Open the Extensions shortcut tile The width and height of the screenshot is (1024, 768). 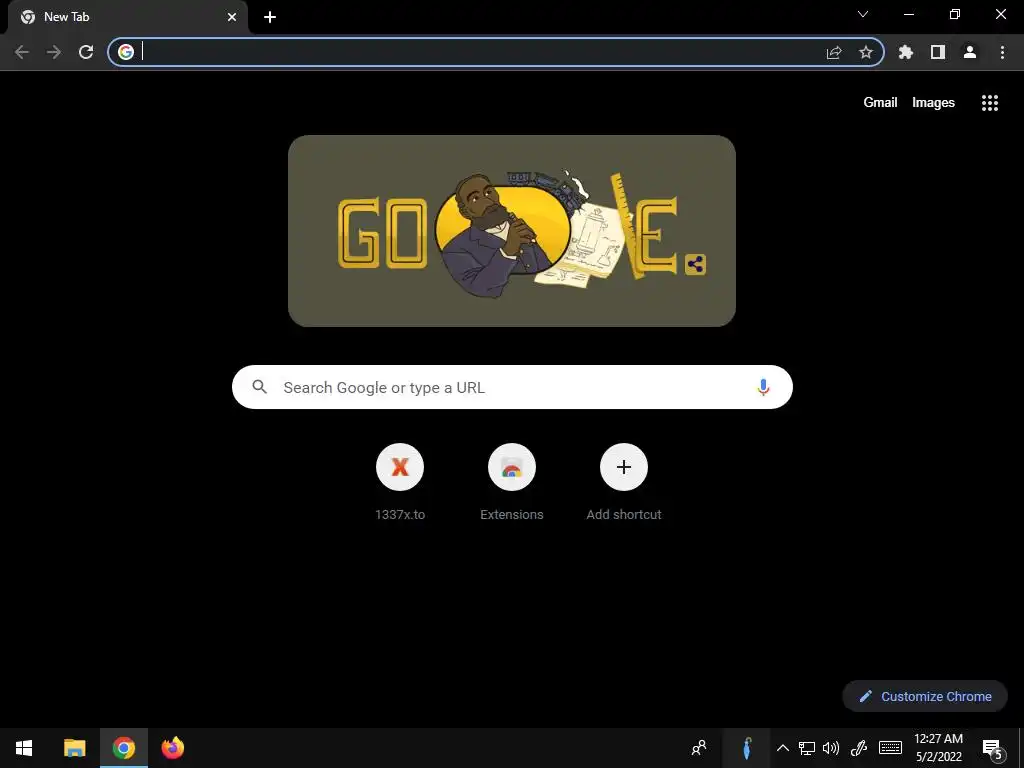[512, 482]
